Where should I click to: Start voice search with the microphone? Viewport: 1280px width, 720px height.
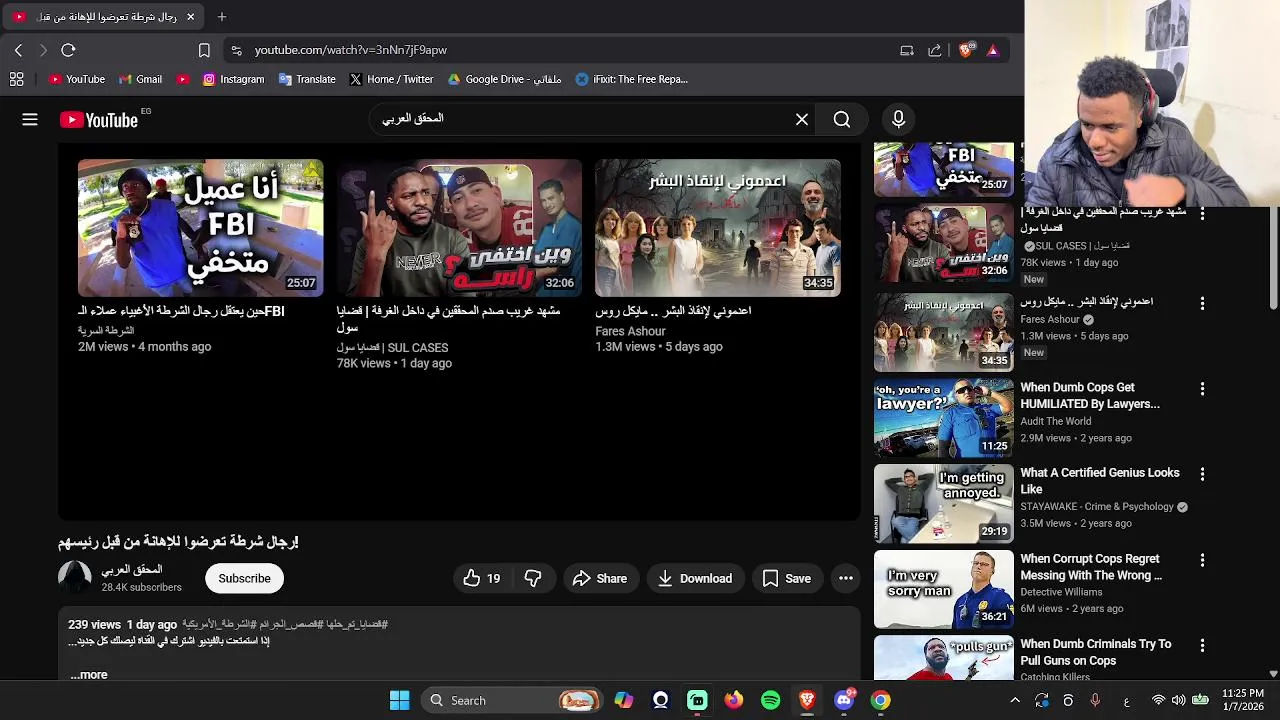pyautogui.click(x=898, y=120)
